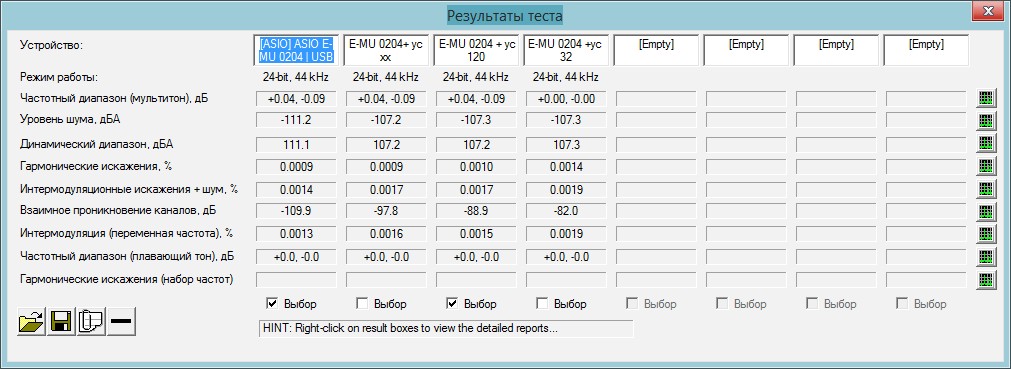Select the E-MU 0204 + ус 120 device slot

coord(476,50)
